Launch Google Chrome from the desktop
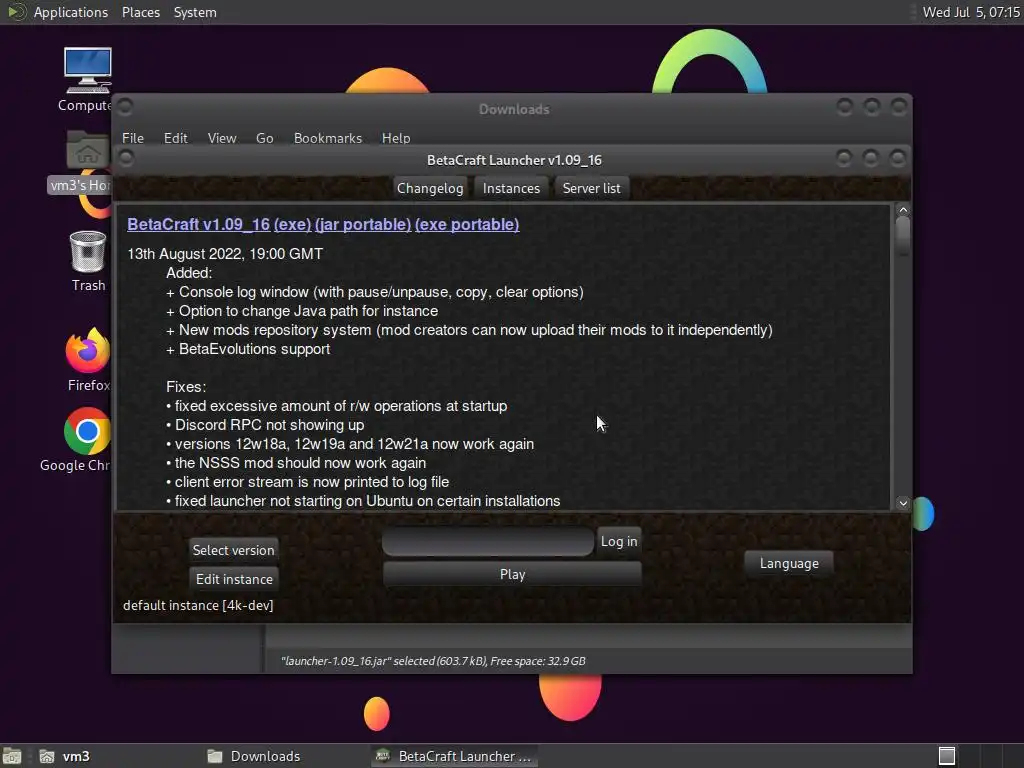 [x=78, y=440]
